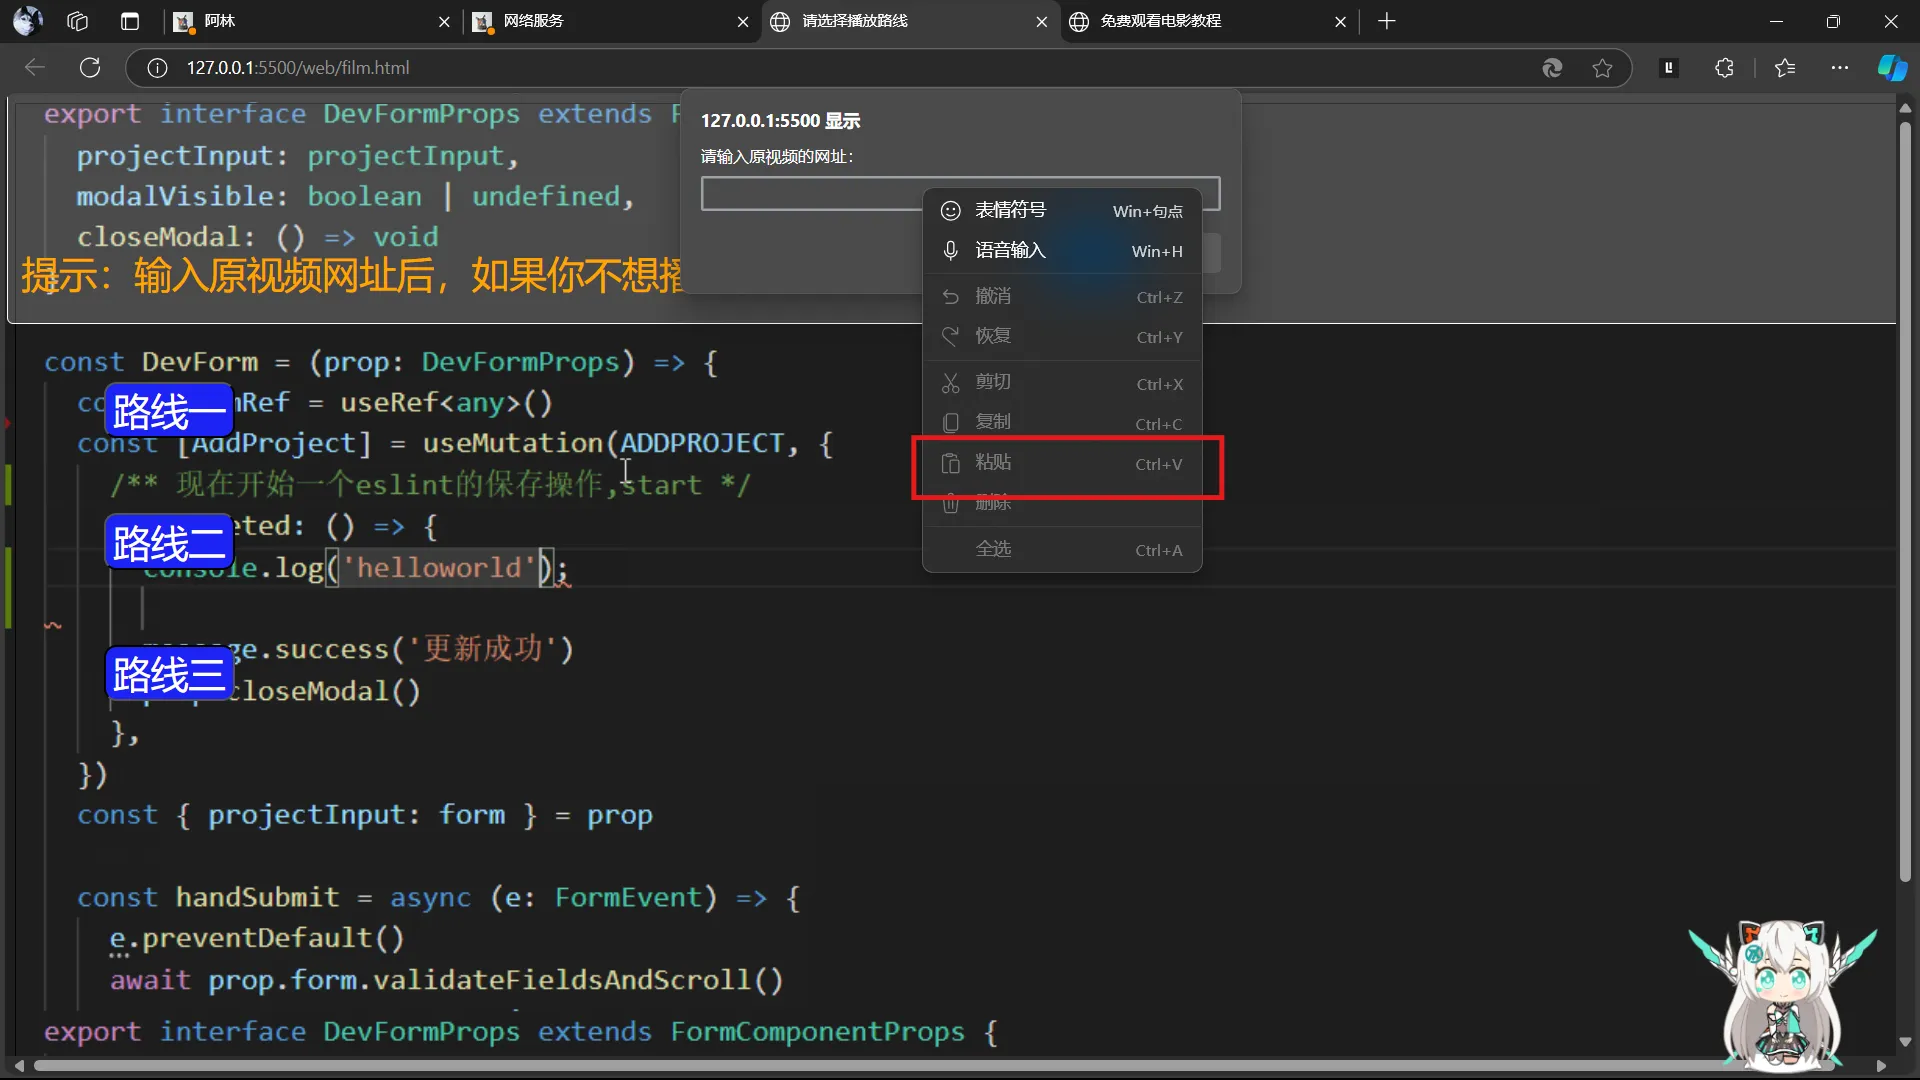Open the favorites list icon
1920x1080 pixels.
click(x=1785, y=68)
